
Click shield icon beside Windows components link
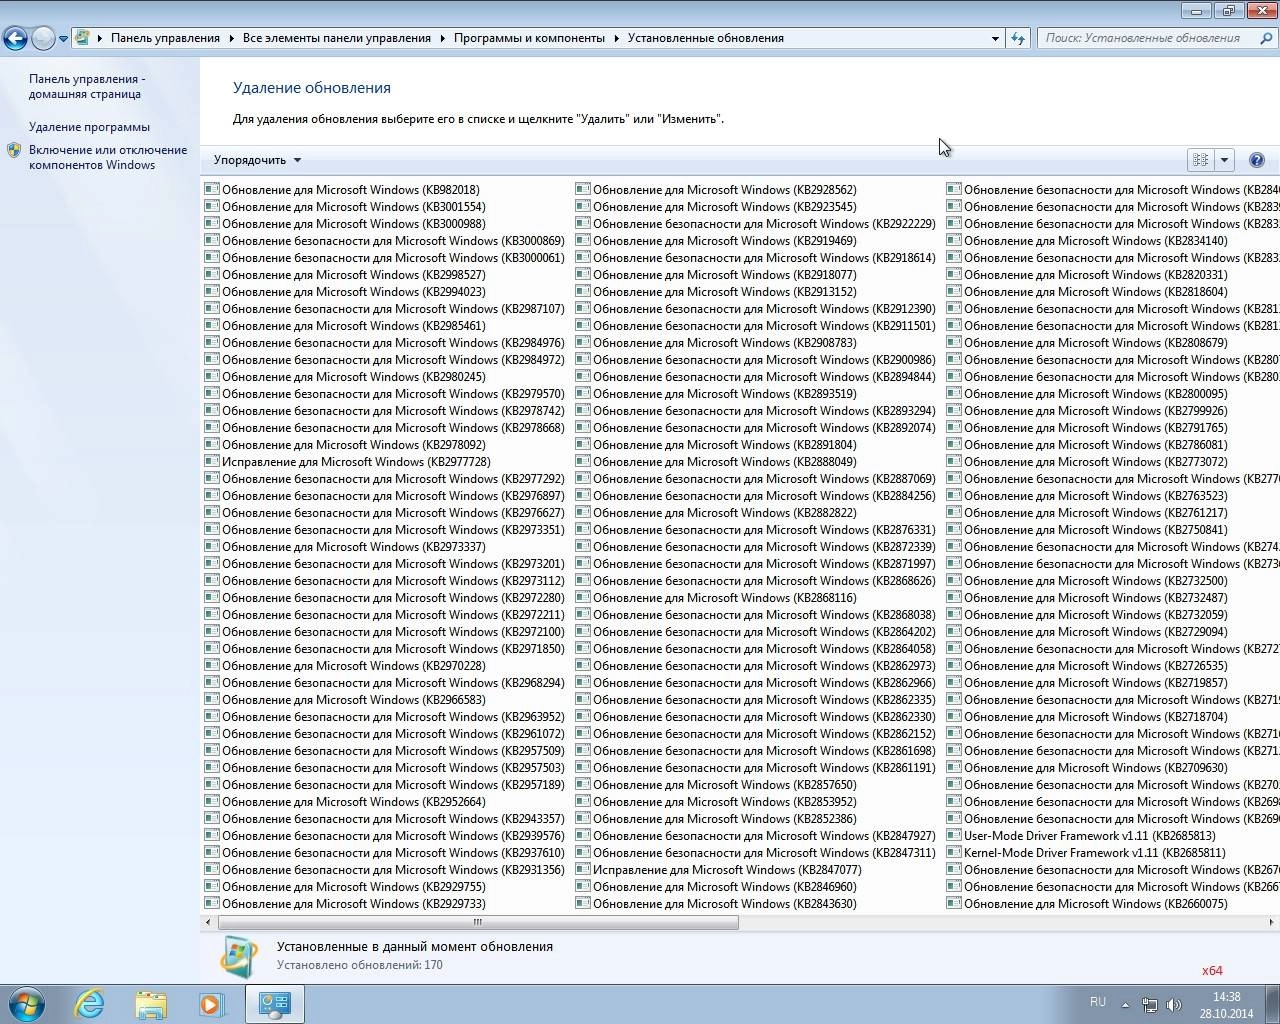click(14, 150)
